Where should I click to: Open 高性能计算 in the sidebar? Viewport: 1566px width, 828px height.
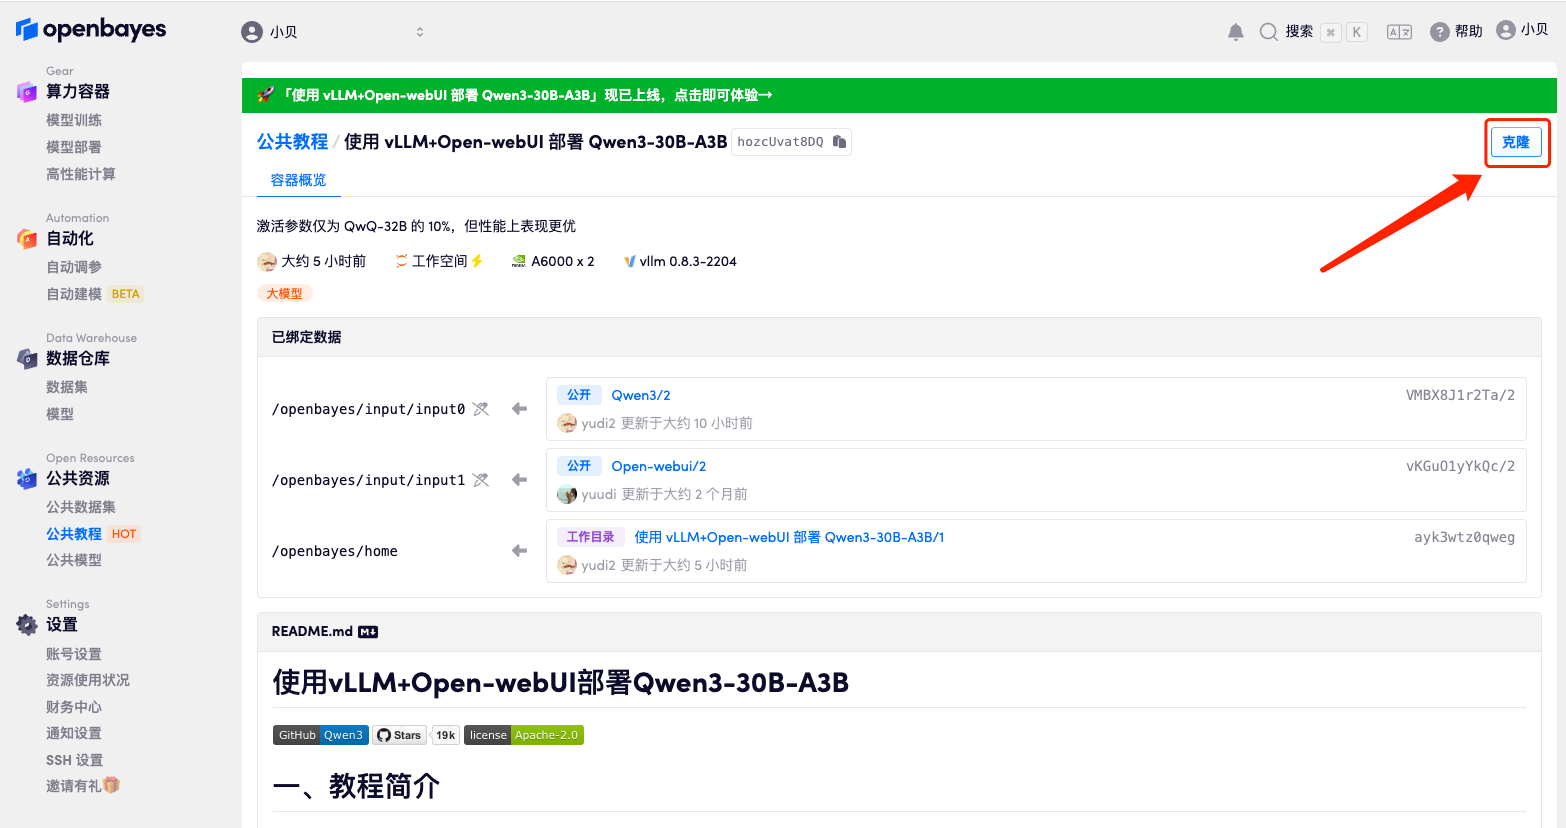81,174
